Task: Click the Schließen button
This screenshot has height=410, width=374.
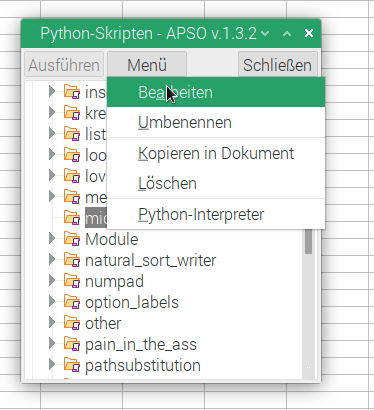Action: (277, 65)
